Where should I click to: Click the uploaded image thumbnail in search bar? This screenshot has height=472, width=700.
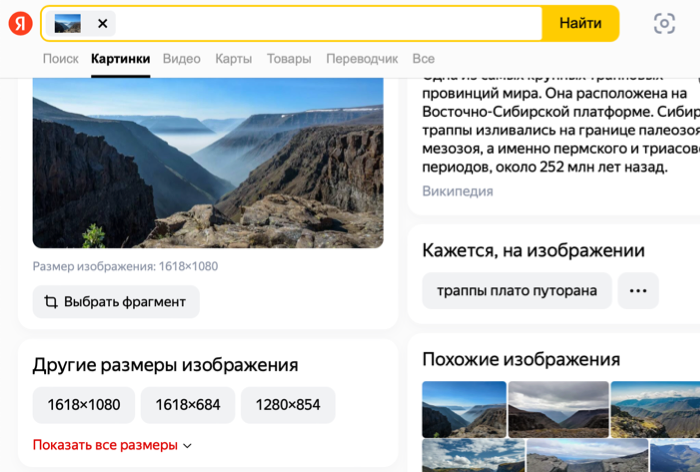(68, 23)
